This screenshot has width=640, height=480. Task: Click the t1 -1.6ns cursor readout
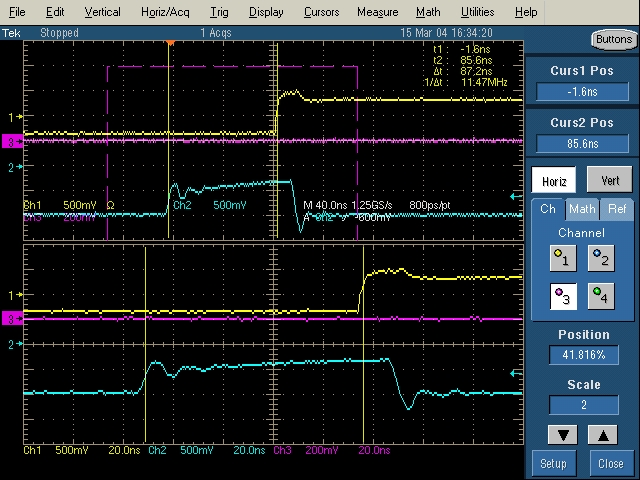point(462,49)
